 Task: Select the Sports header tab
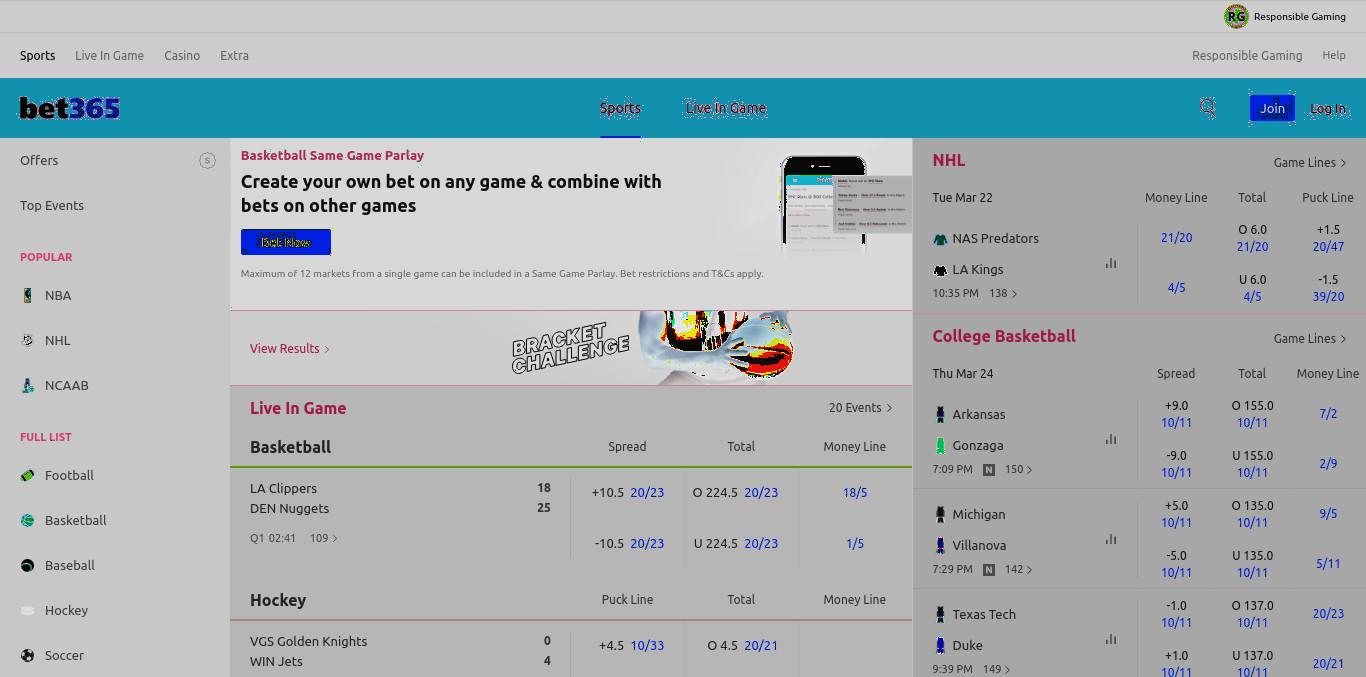[620, 108]
